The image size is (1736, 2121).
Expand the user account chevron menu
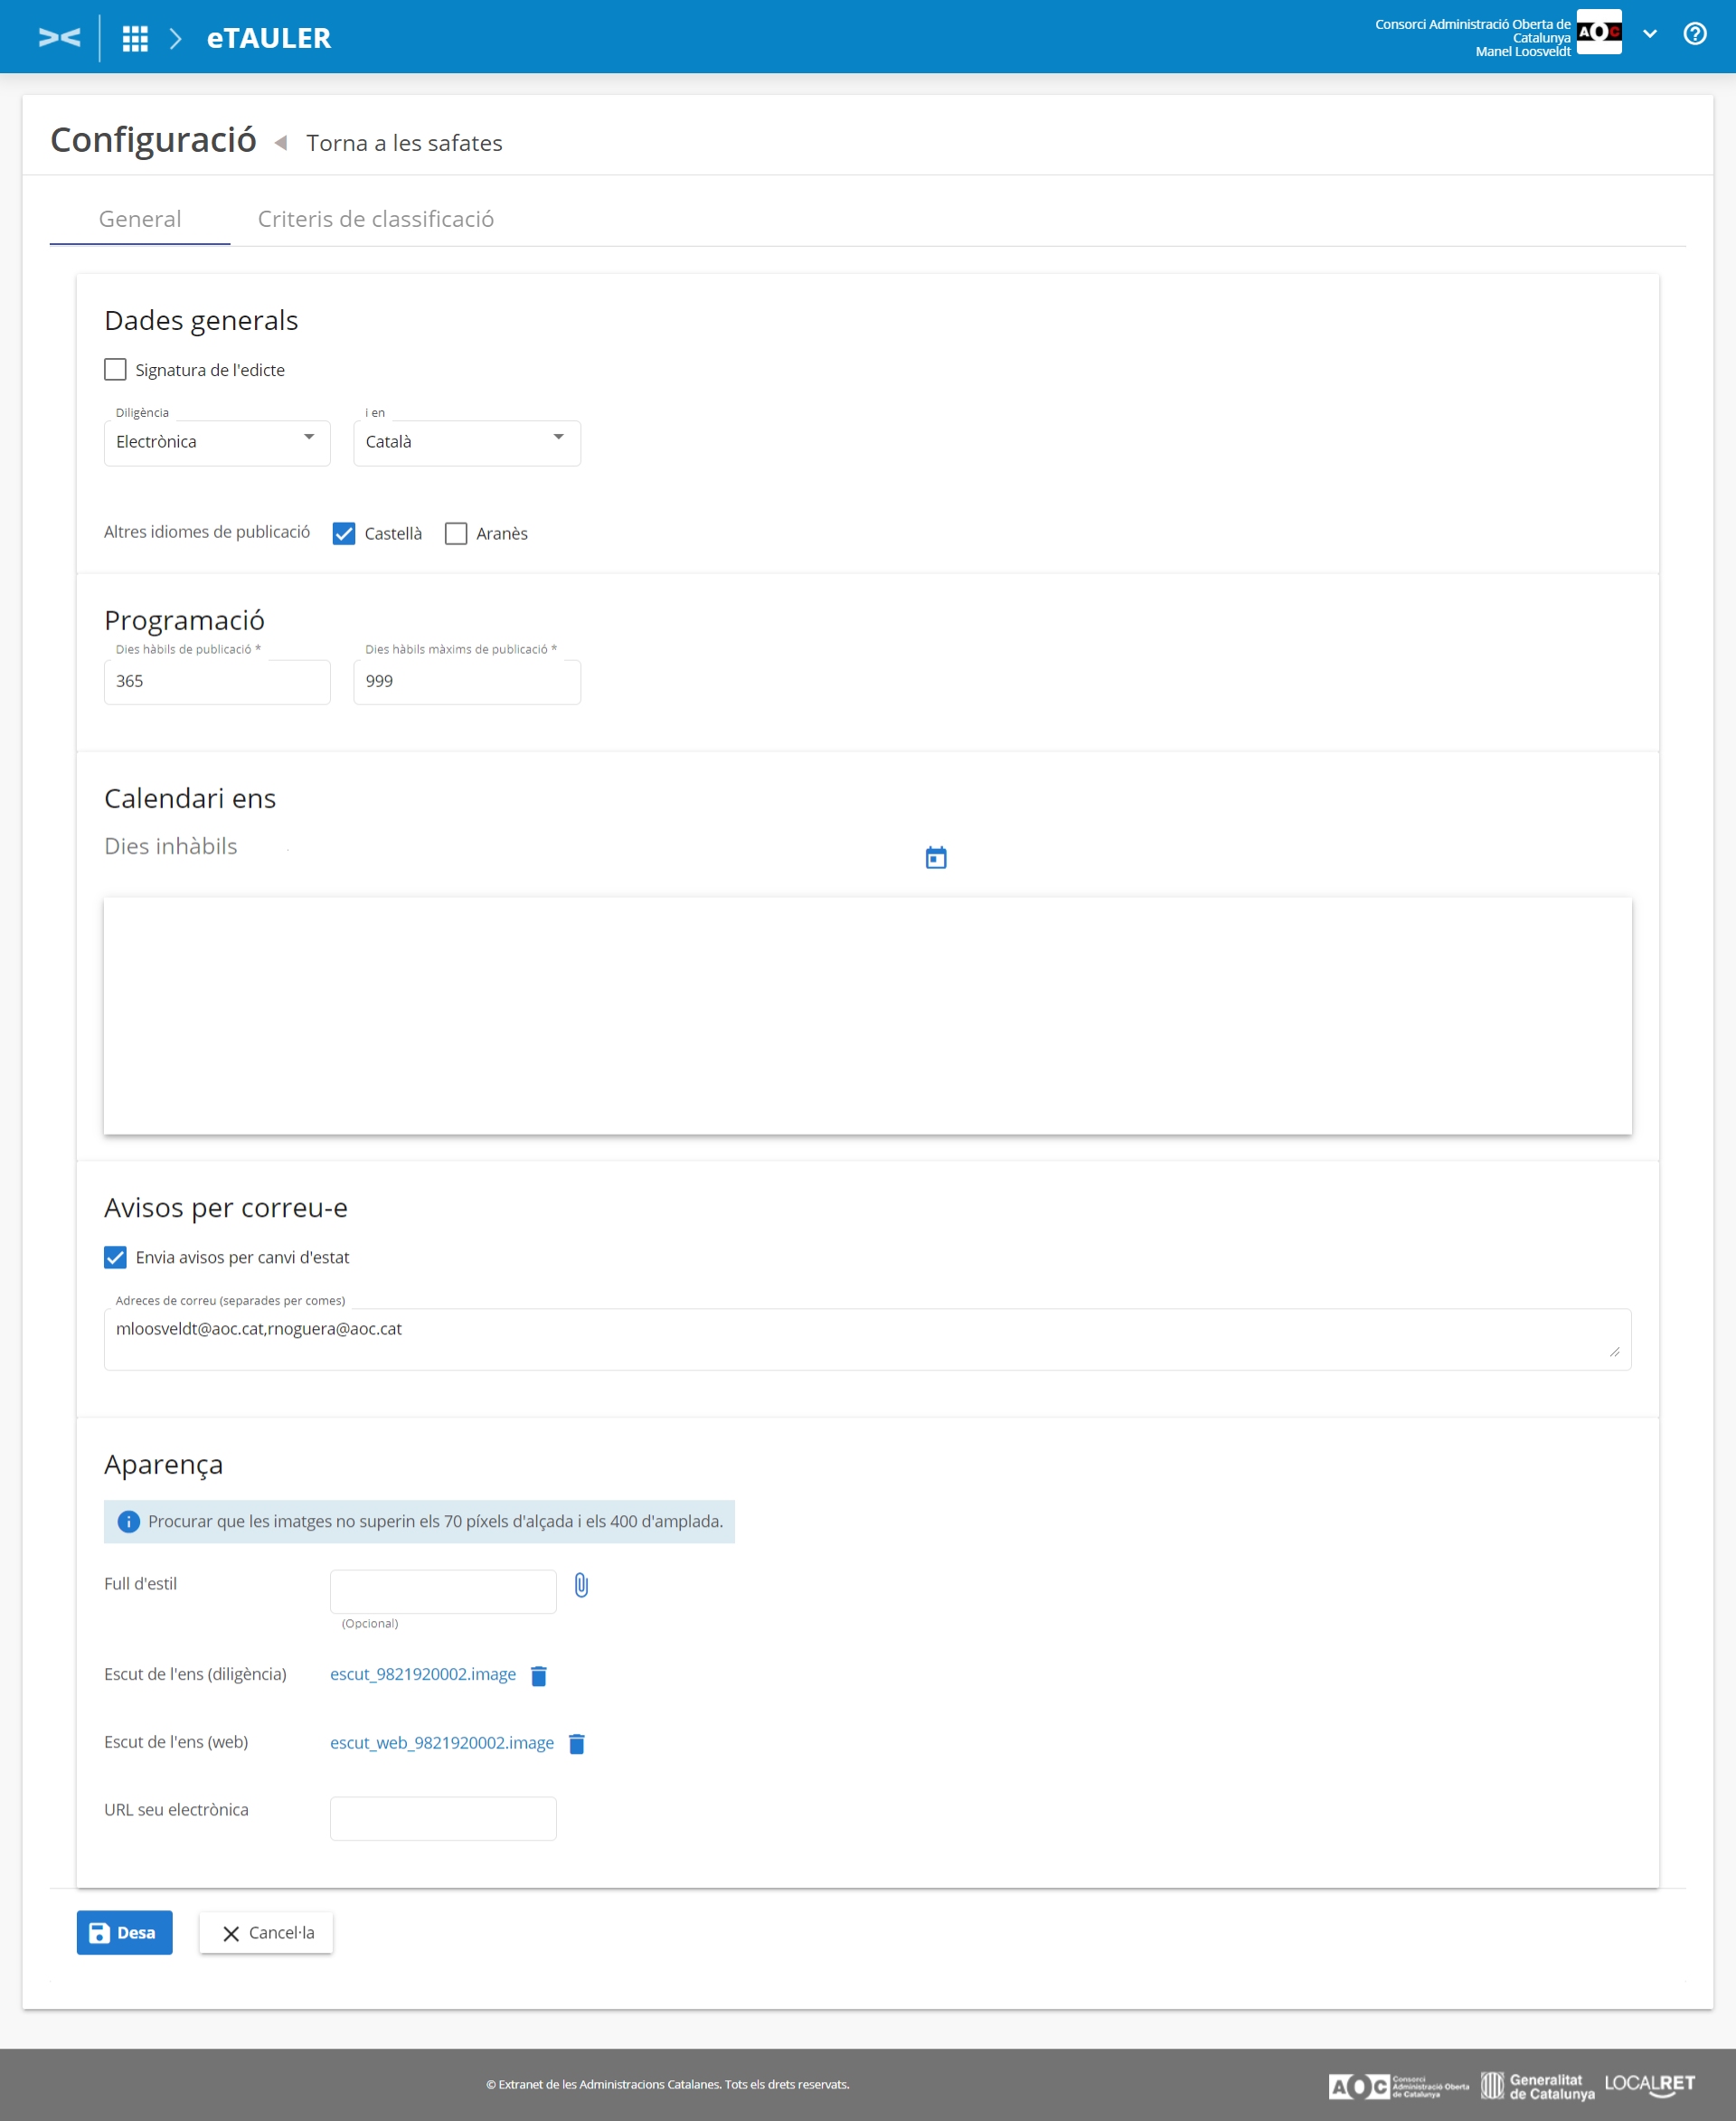coord(1650,34)
